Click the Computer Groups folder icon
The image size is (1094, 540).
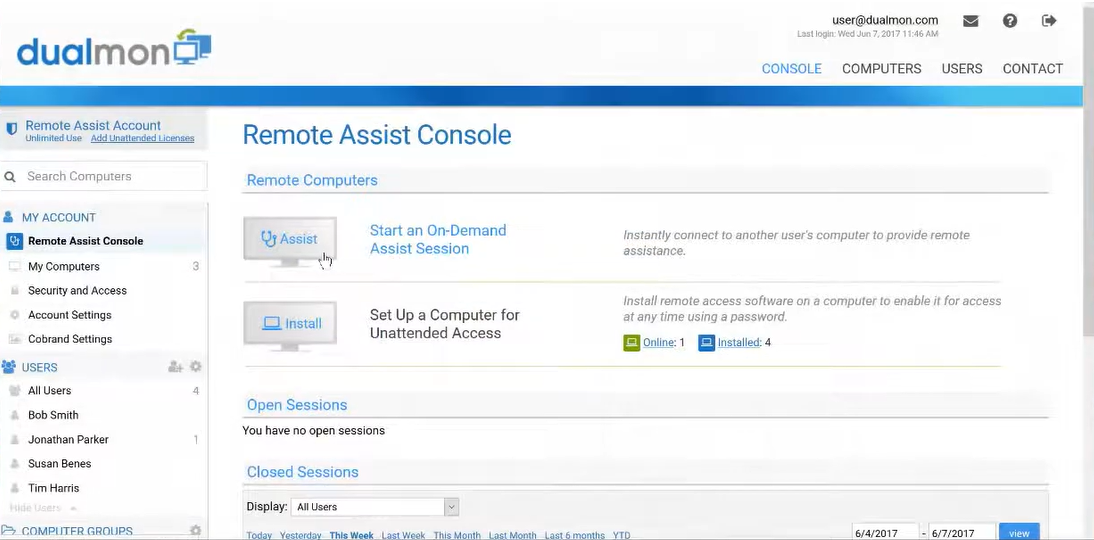tap(8, 531)
